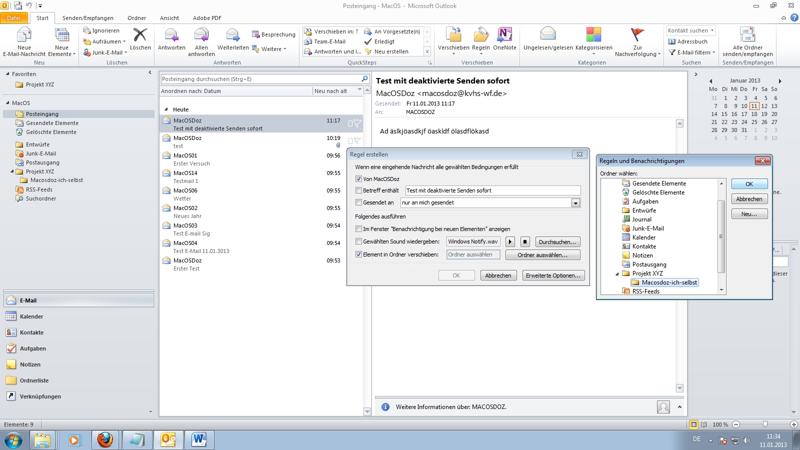This screenshot has width=800, height=450.
Task: Click Durchsuchen... to pick a sound
Action: pos(557,242)
